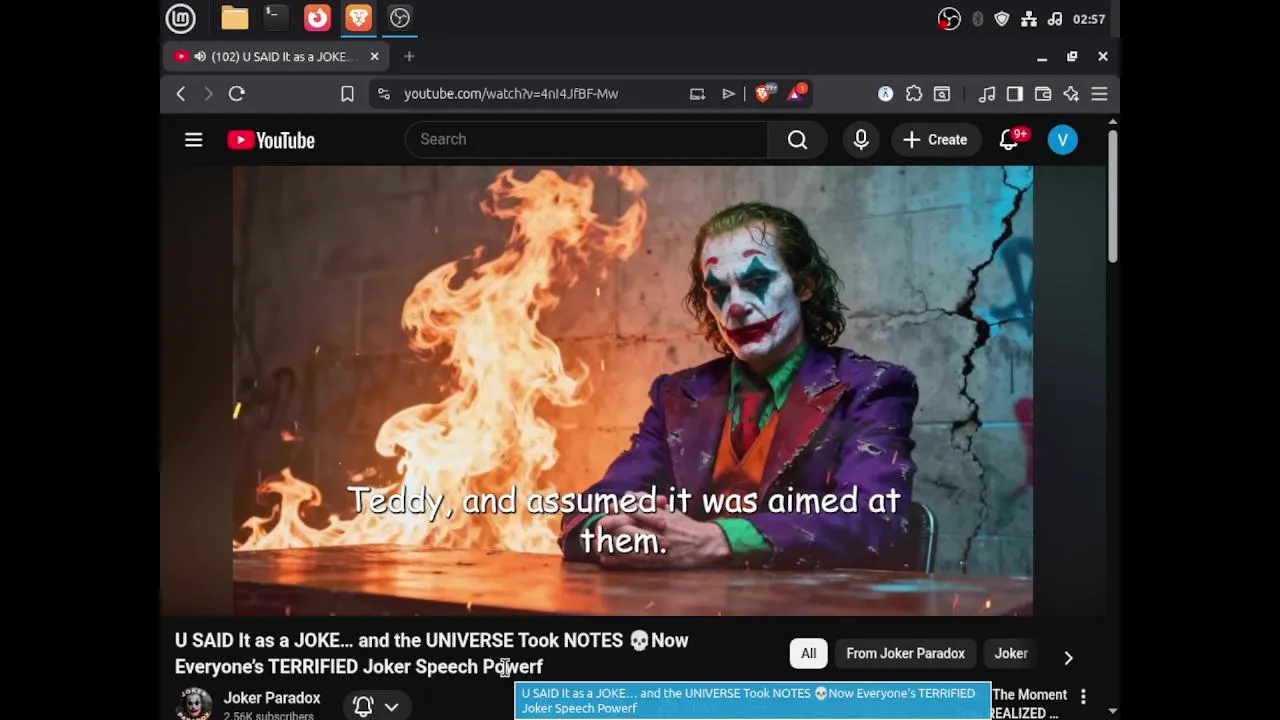Open the Files folder icon in panel
Image resolution: width=1280 pixels, height=720 pixels.
point(235,18)
